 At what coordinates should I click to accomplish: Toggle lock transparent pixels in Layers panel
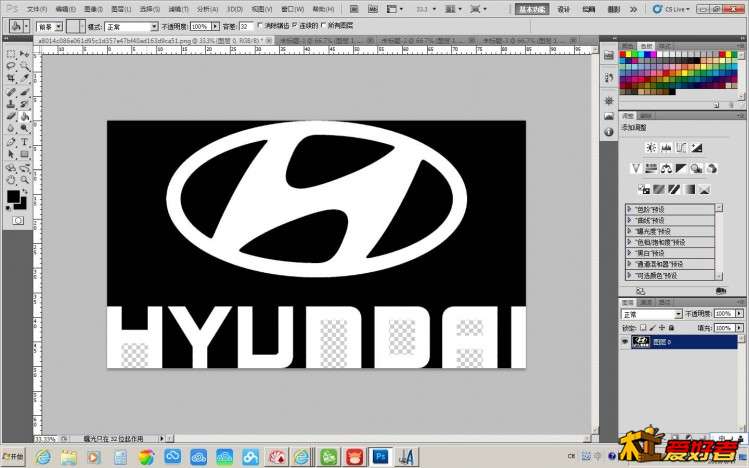643,328
